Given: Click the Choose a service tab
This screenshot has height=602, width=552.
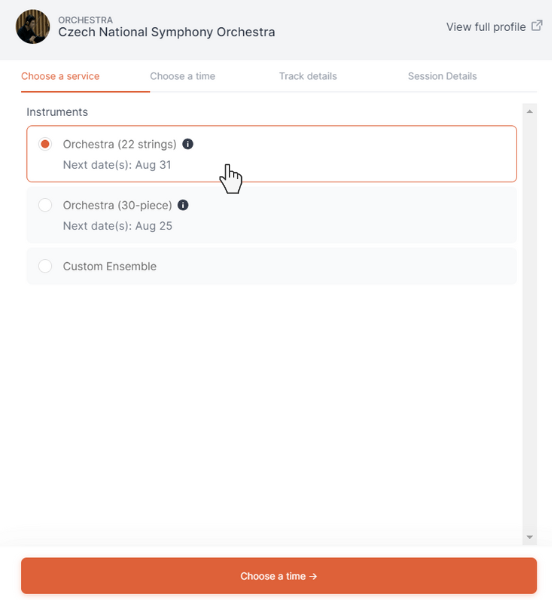Looking at the screenshot, I should (x=60, y=76).
